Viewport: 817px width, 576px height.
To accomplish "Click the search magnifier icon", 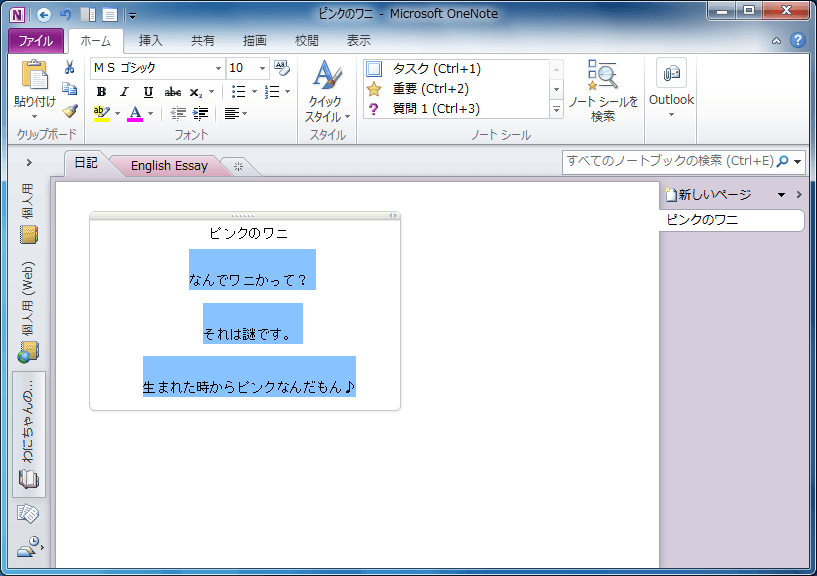I will [782, 162].
